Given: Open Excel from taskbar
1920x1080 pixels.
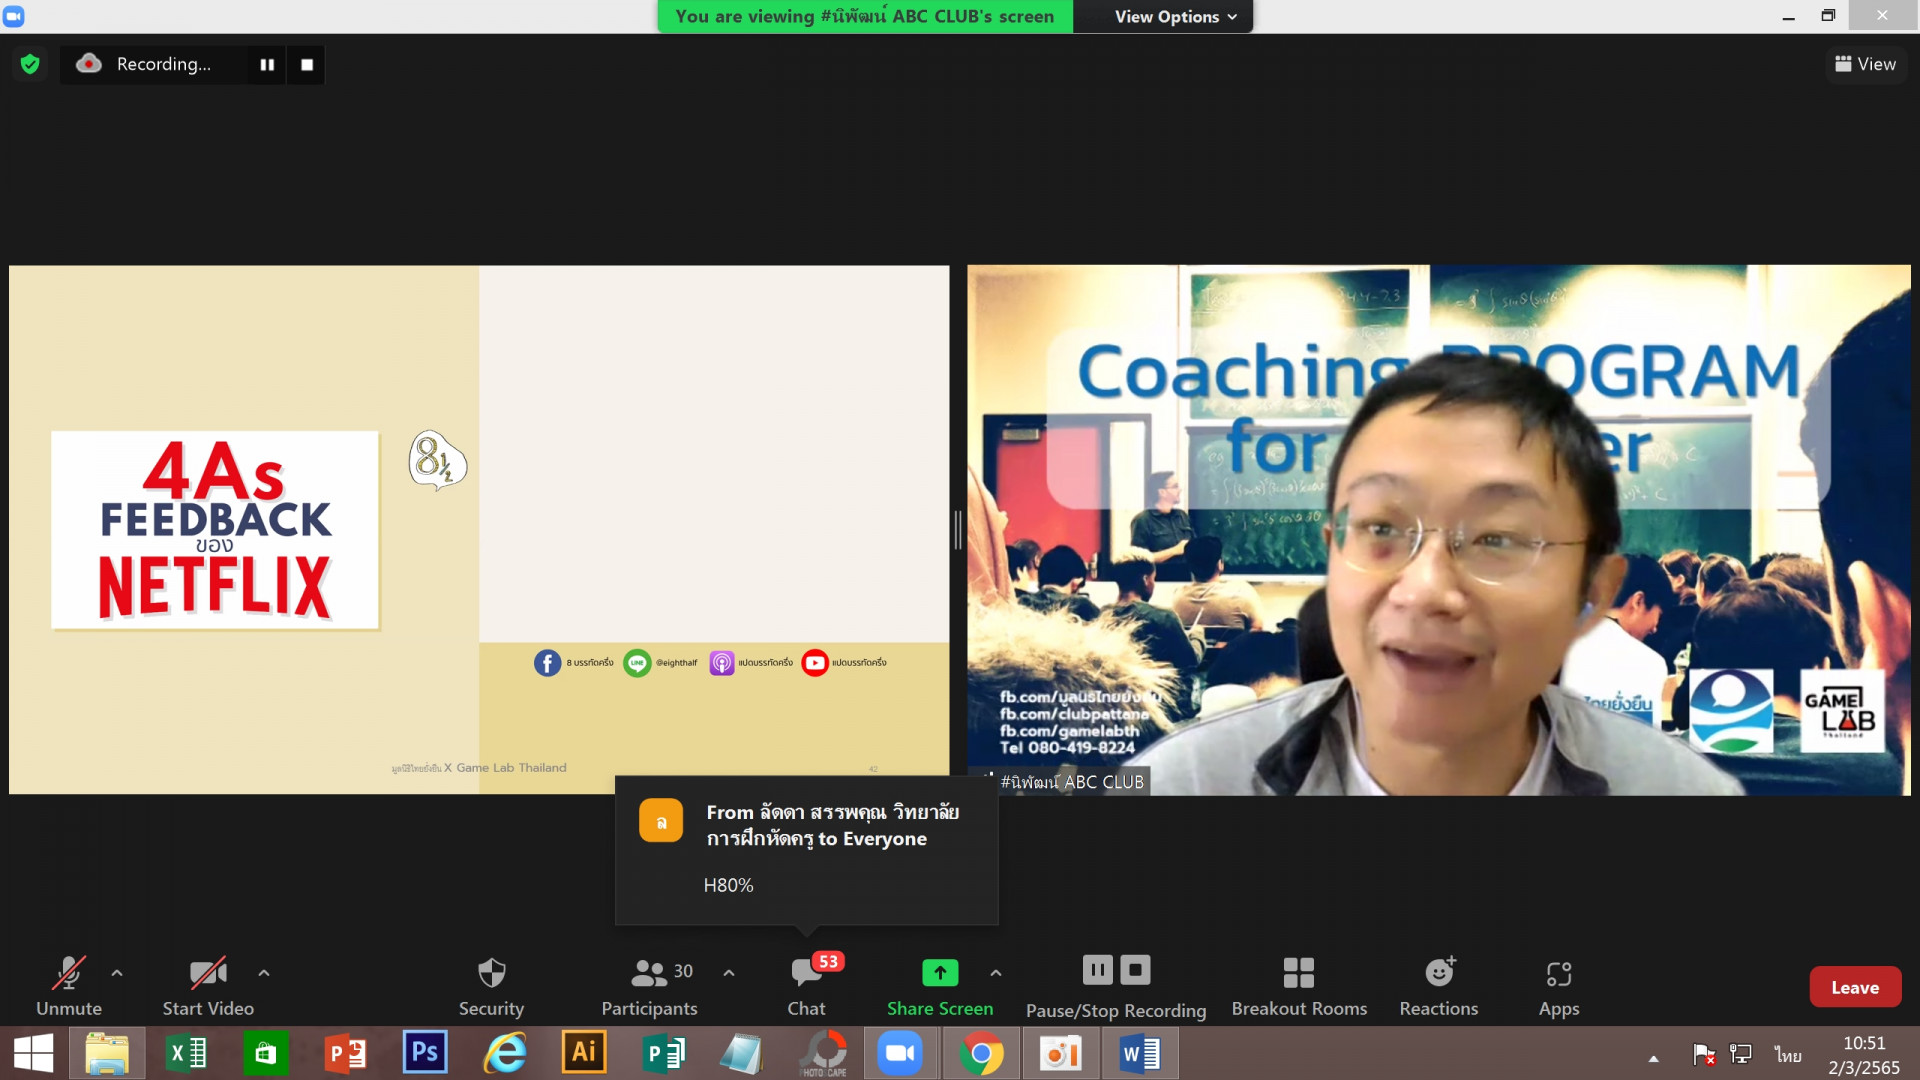Looking at the screenshot, I should (186, 1053).
